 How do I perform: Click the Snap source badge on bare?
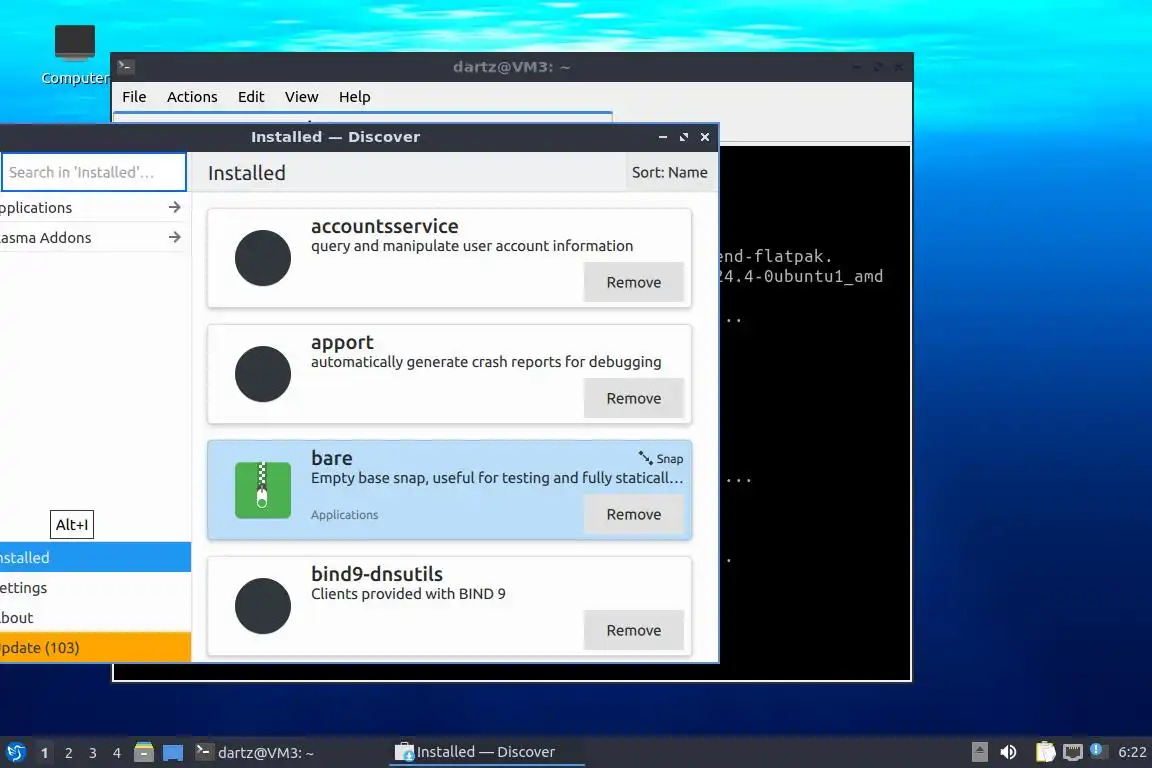click(x=660, y=458)
